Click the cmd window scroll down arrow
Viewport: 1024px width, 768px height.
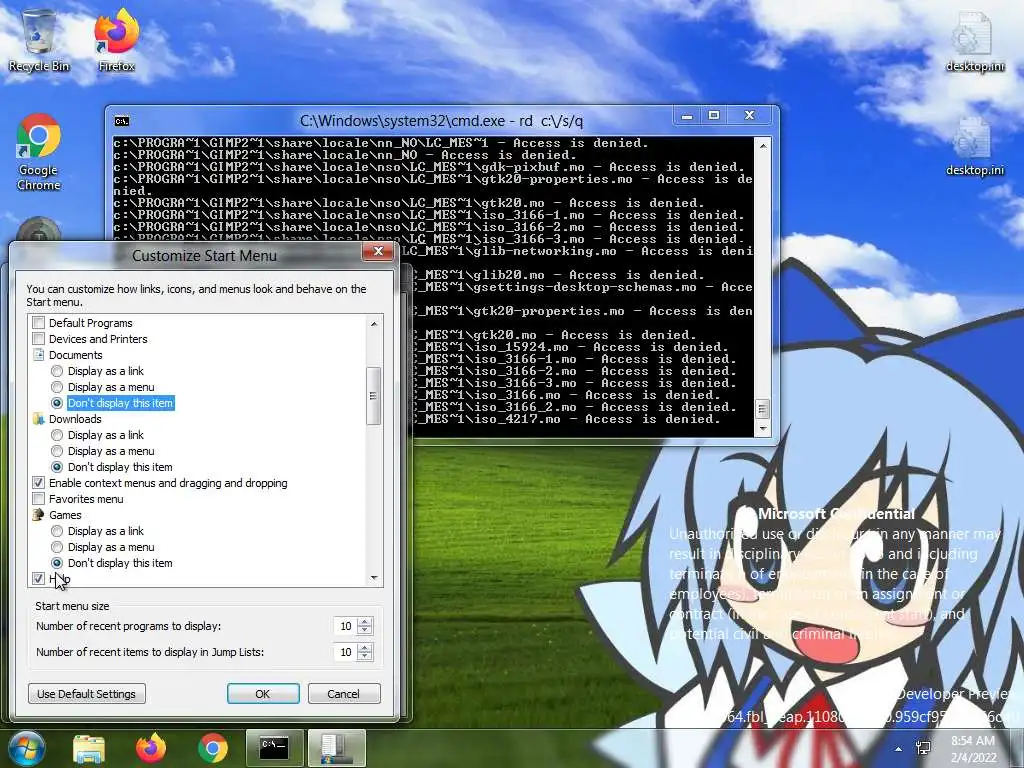762,428
